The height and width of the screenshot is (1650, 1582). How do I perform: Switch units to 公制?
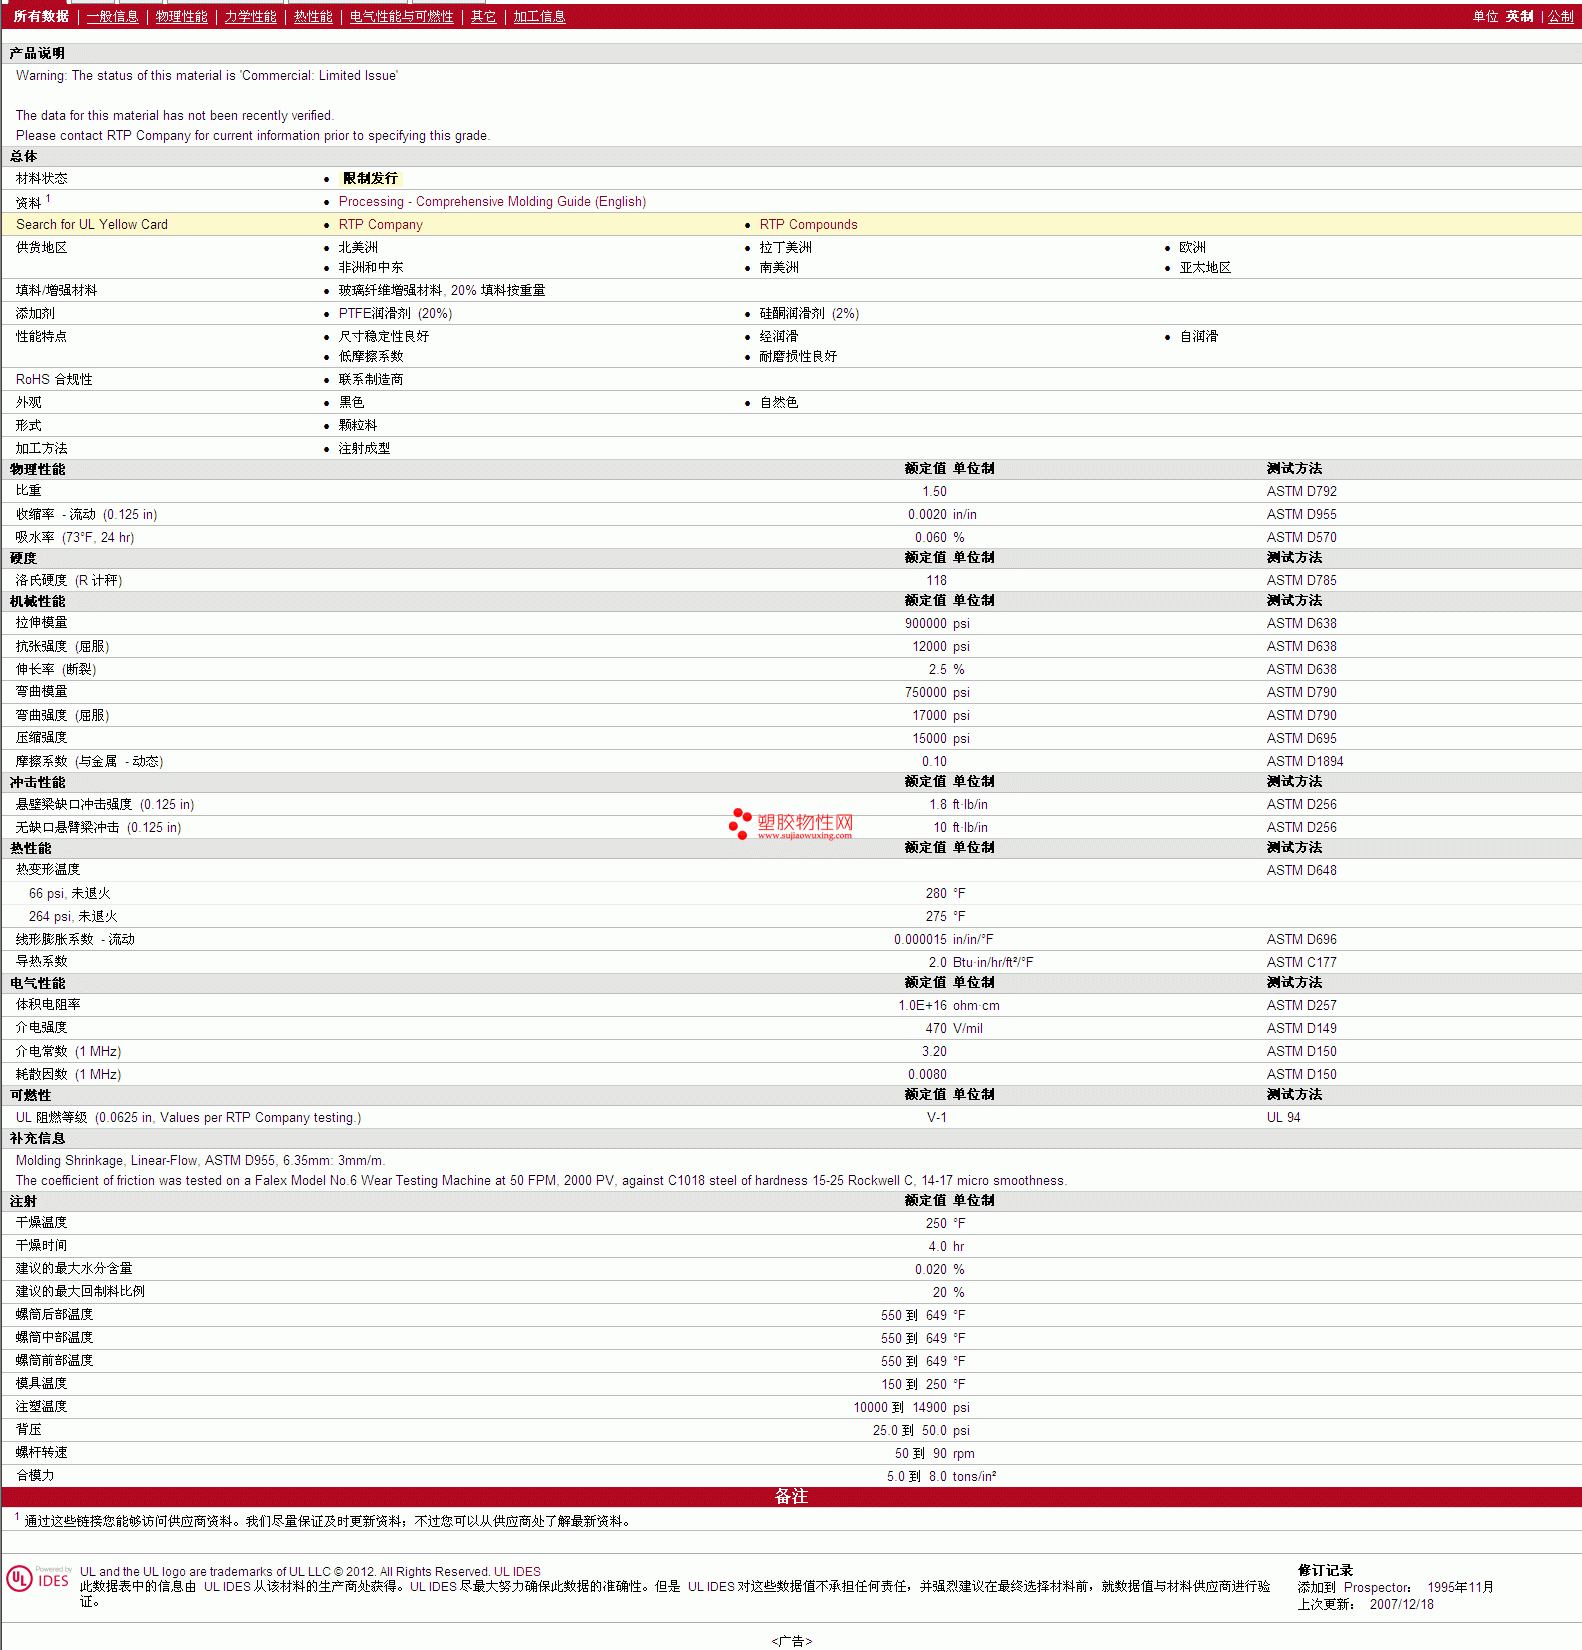1561,16
